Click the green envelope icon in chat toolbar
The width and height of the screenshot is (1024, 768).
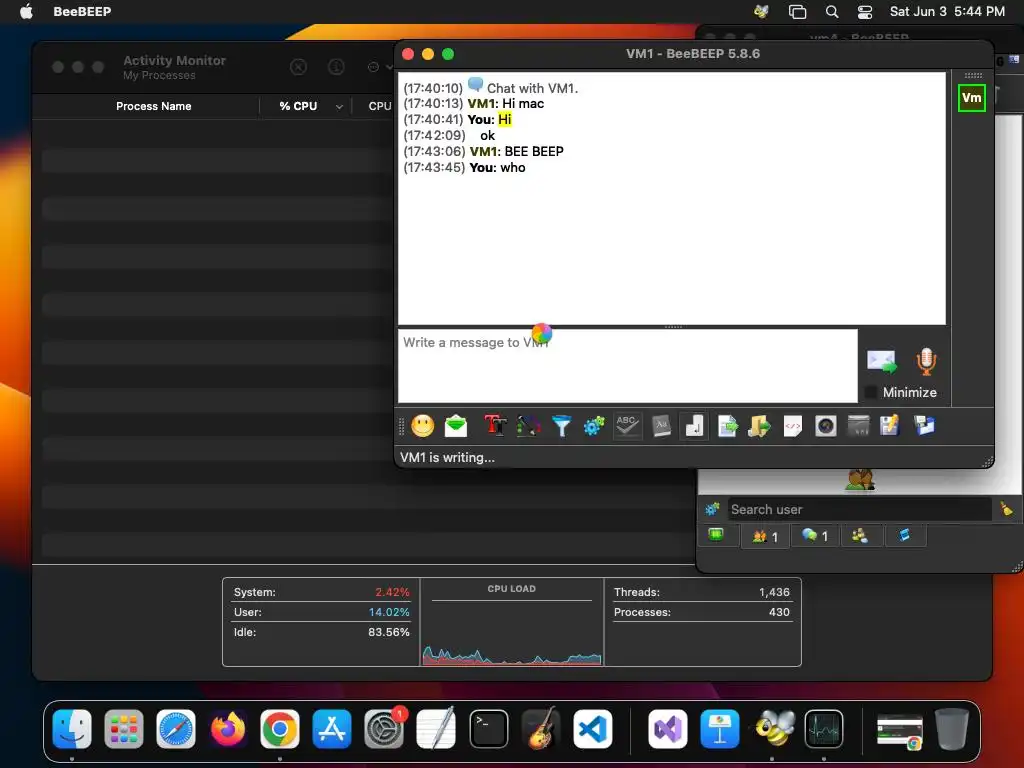coord(456,426)
